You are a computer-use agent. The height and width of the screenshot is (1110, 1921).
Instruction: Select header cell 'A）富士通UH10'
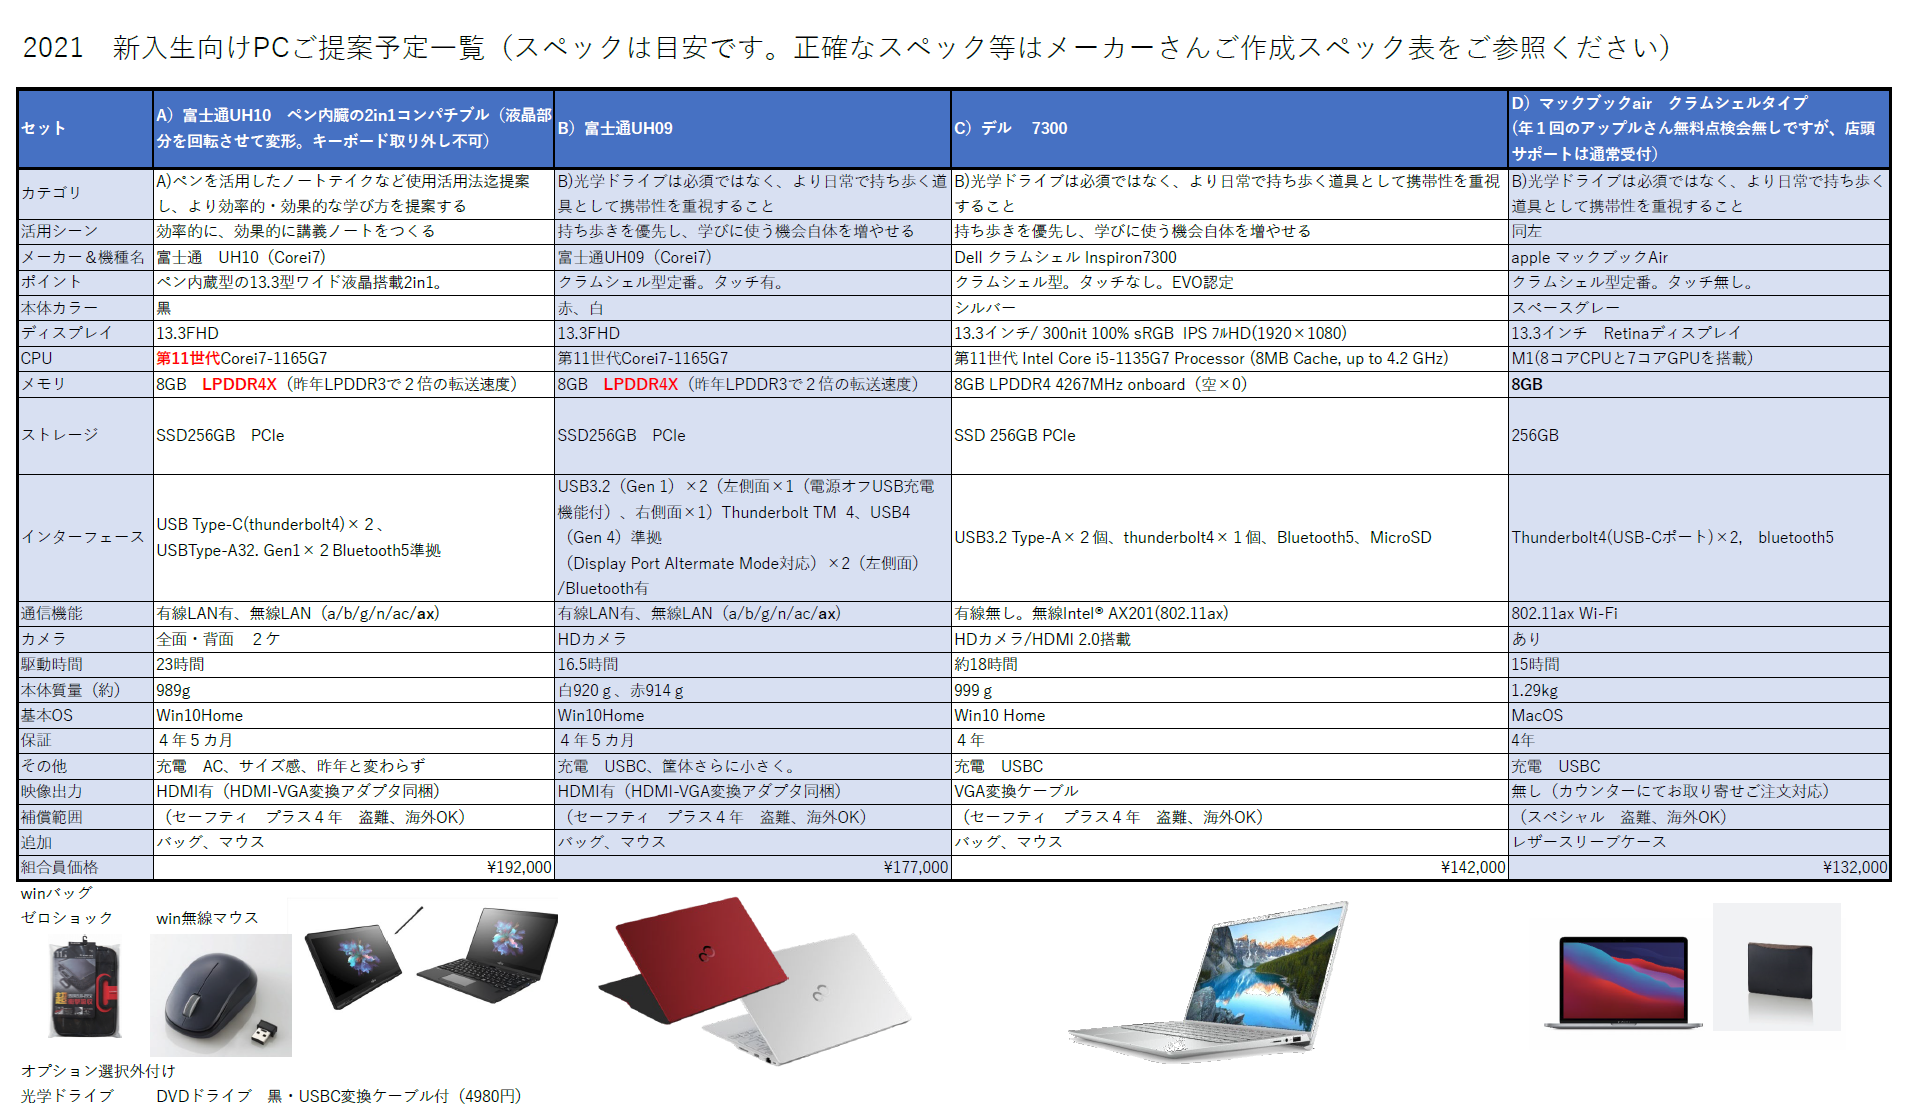pyautogui.click(x=353, y=128)
